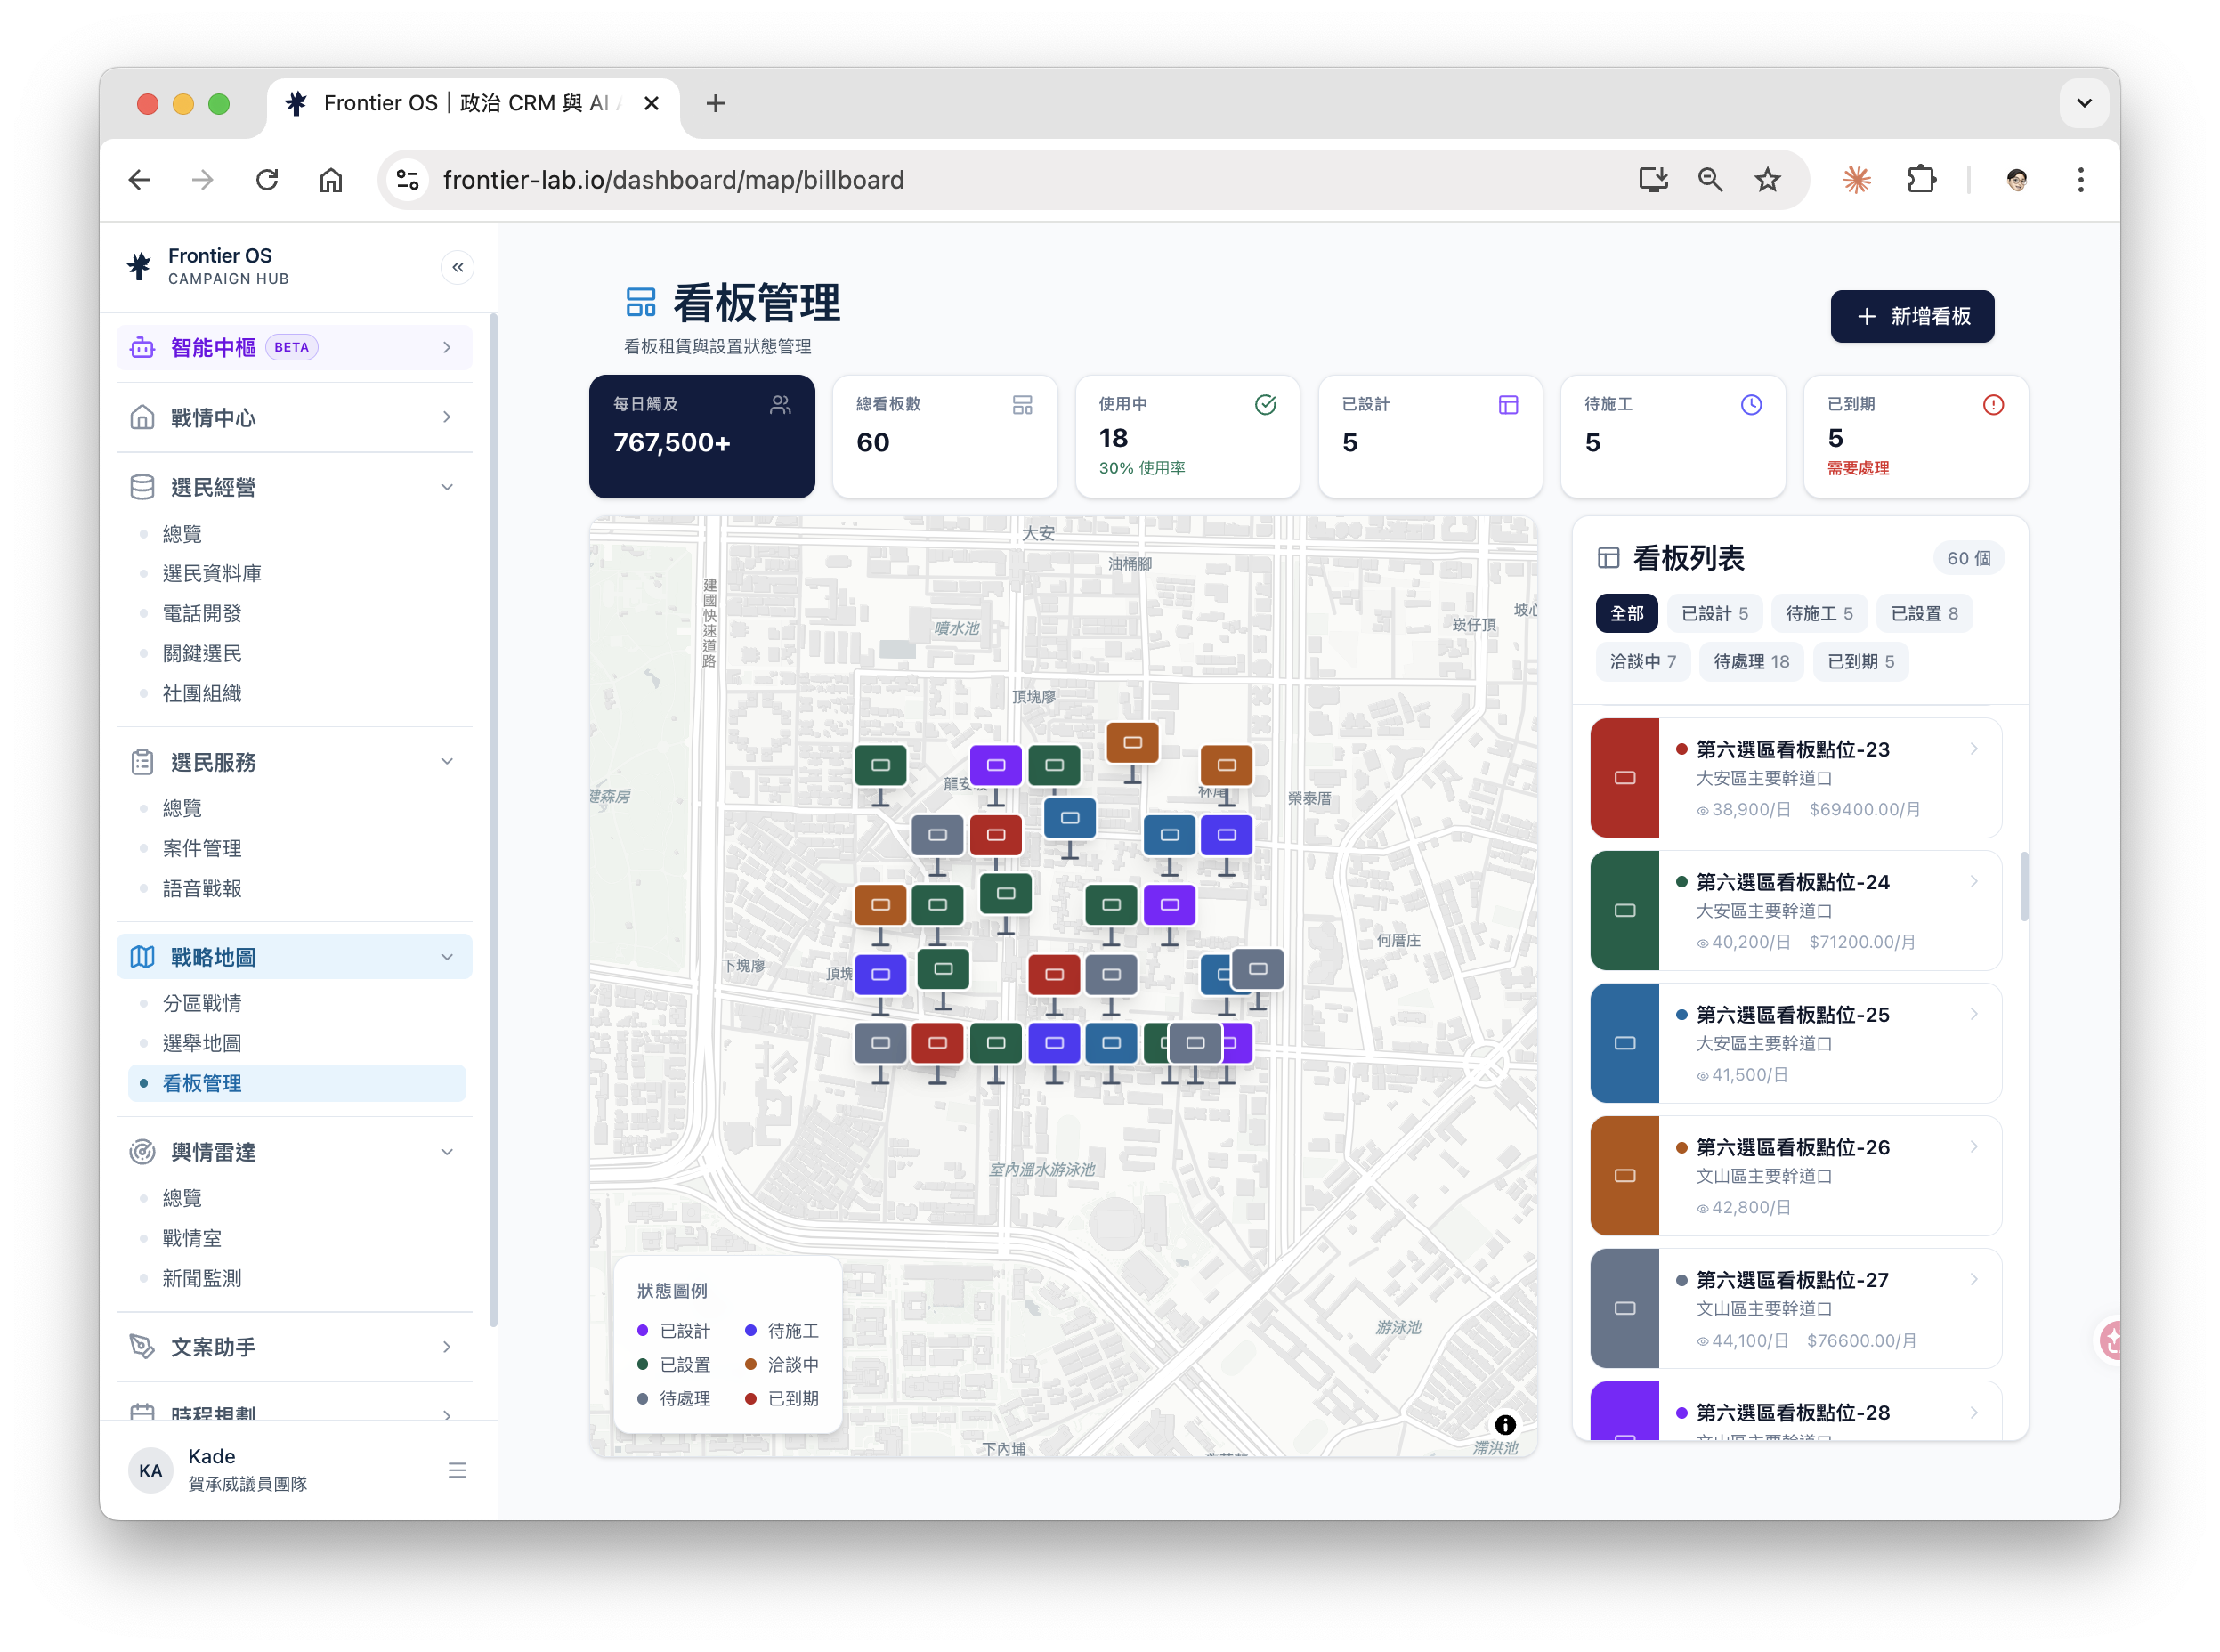Filter list by 已設置 8

pyautogui.click(x=1924, y=613)
